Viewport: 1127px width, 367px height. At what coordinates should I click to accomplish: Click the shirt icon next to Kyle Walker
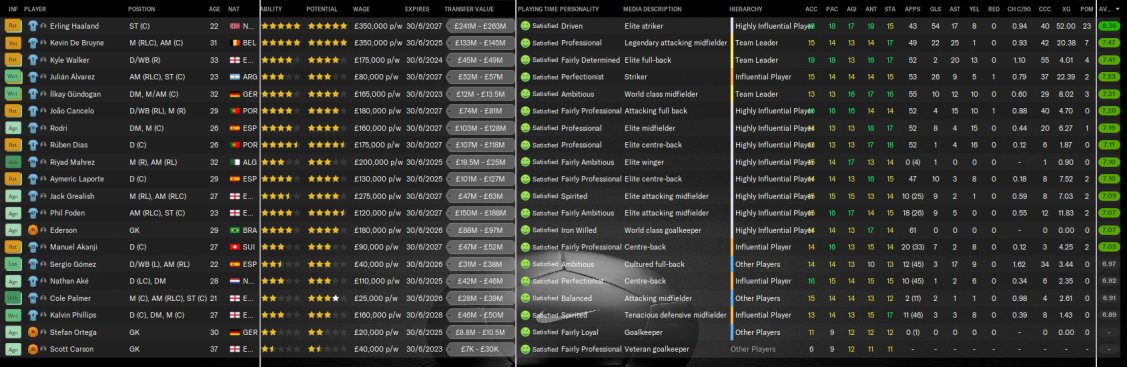pyautogui.click(x=33, y=60)
